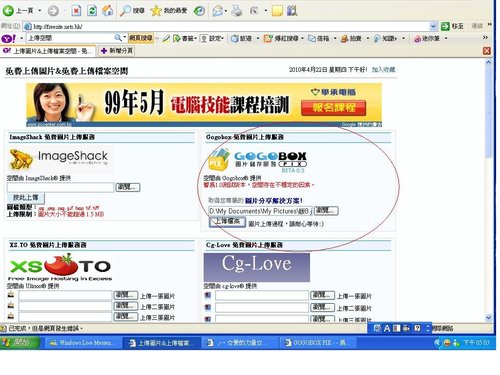
Task: Open dropdown arrow beside the Yahoo logo
Action: pos(22,38)
